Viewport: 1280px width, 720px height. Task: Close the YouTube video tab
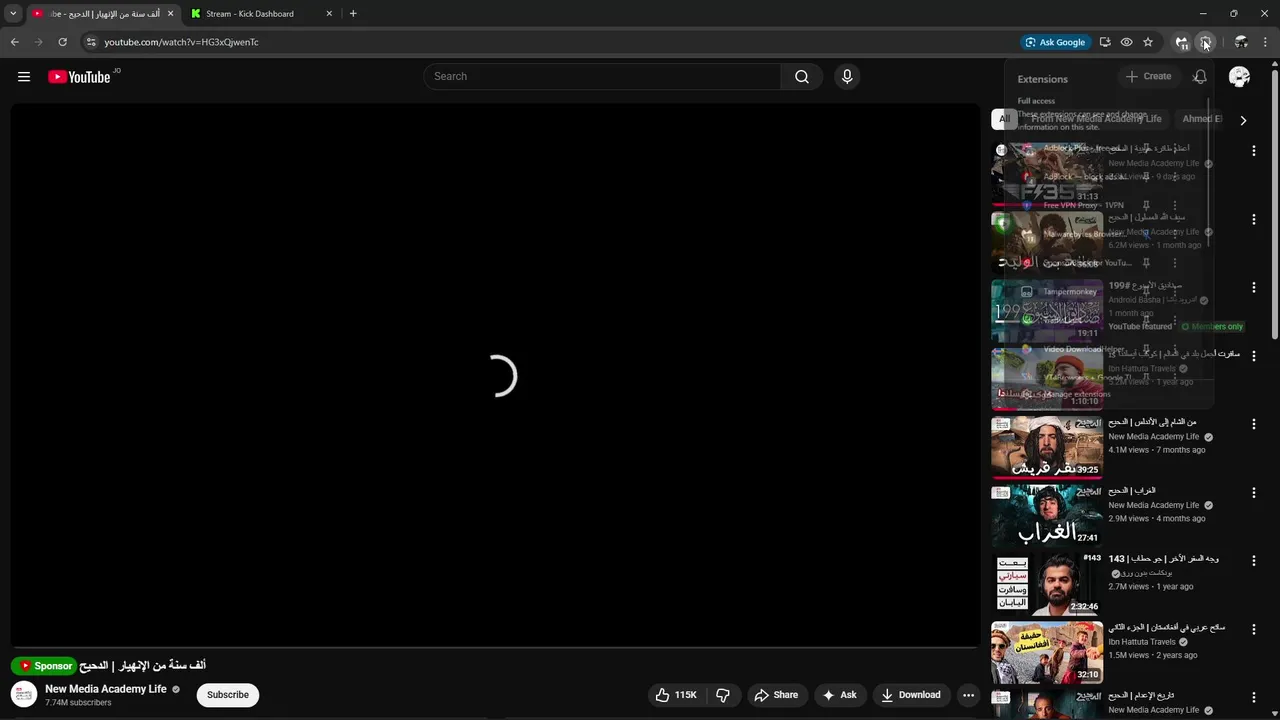(170, 14)
